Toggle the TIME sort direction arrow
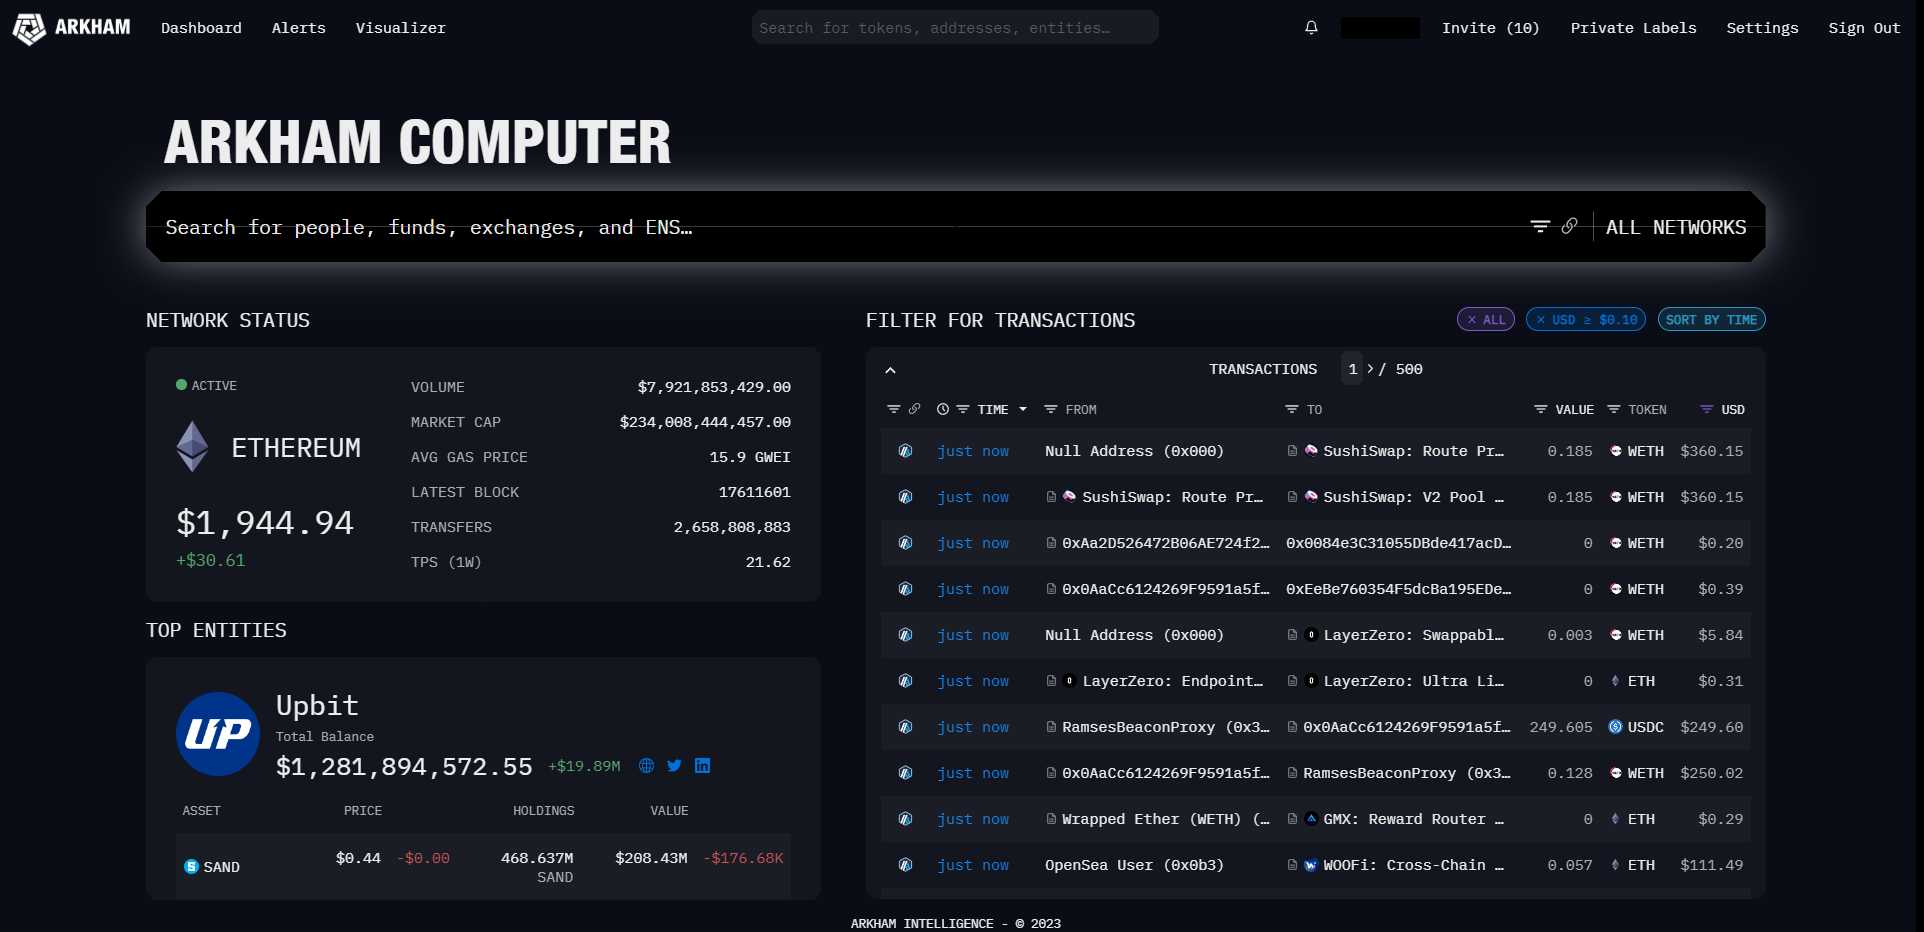 coord(1022,409)
